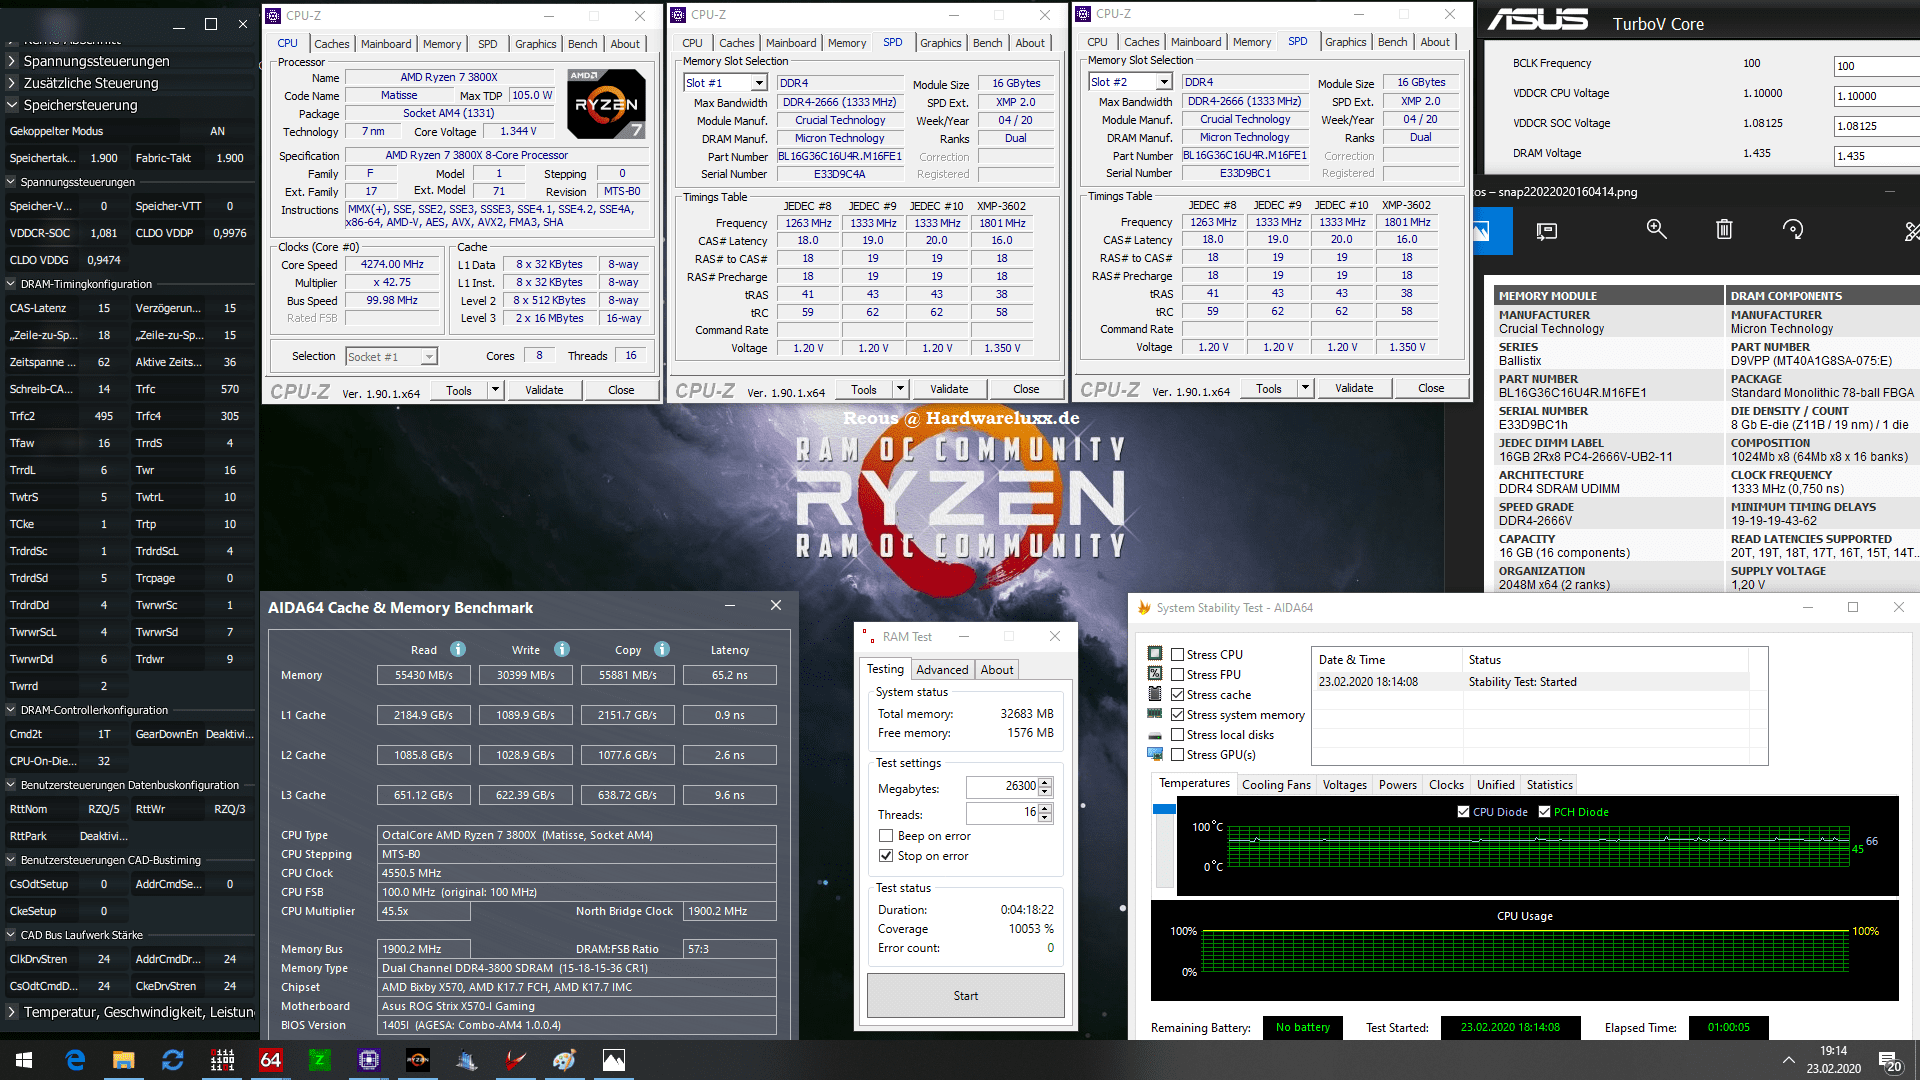Click Validate in the third CPU-Z window
This screenshot has height=1080, width=1920.
(x=1354, y=388)
